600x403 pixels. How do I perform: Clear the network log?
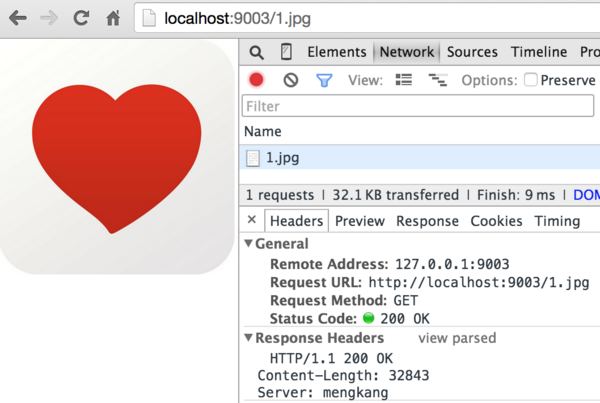(x=290, y=80)
